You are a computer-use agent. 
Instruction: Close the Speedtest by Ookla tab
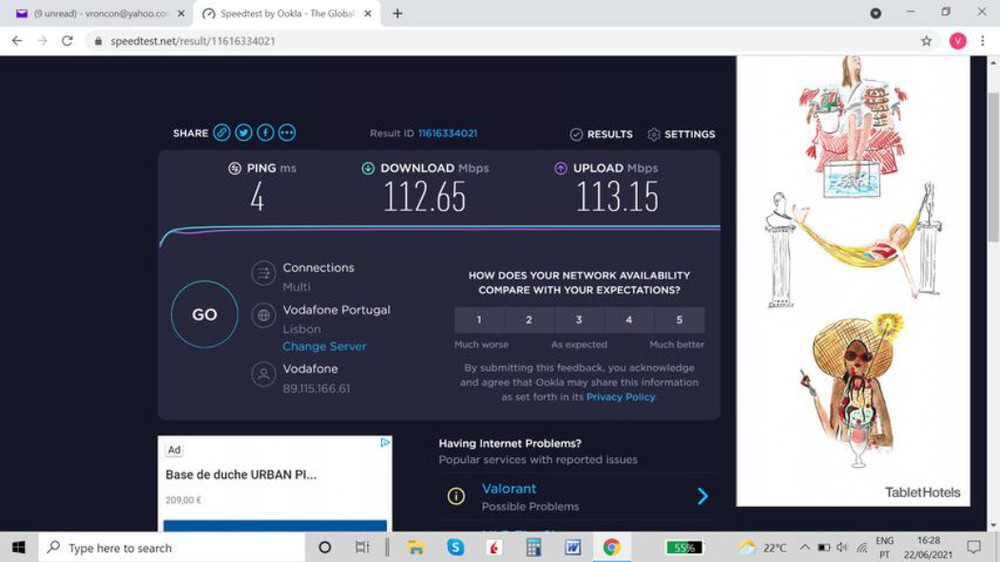tap(368, 13)
